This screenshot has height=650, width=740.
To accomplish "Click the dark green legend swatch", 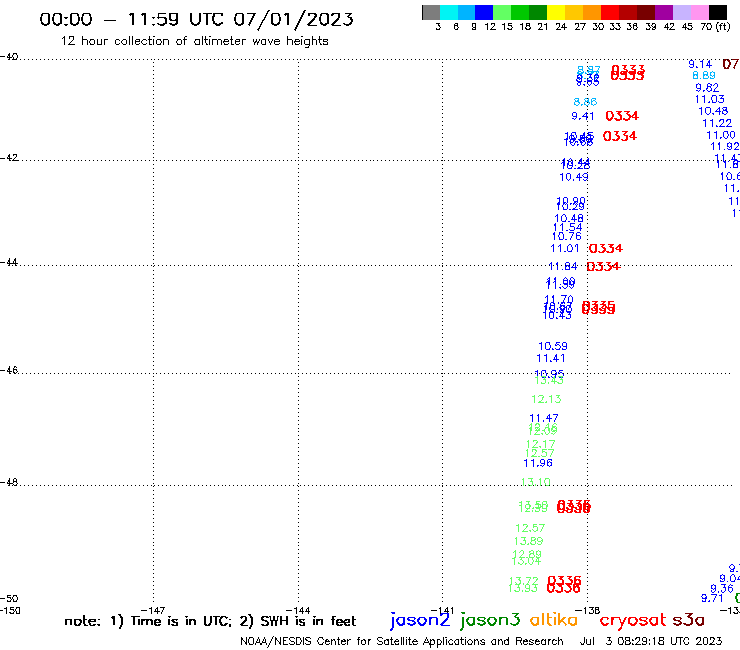I will tap(538, 12).
